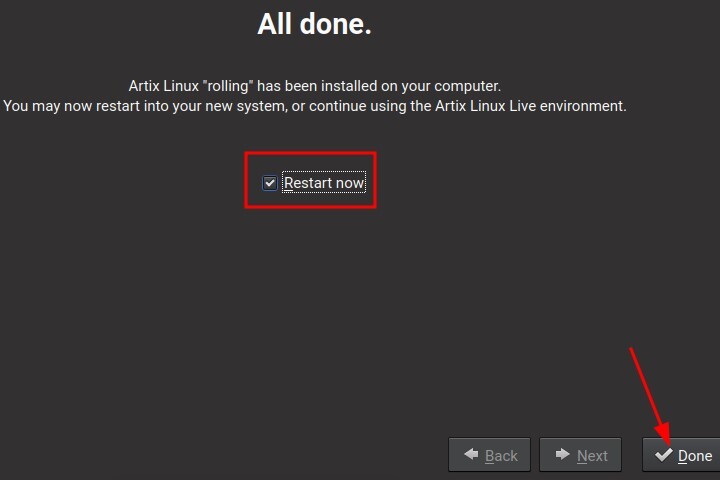Click the 'has been installed on your computer' line
The image size is (720, 480).
[x=379, y=86]
